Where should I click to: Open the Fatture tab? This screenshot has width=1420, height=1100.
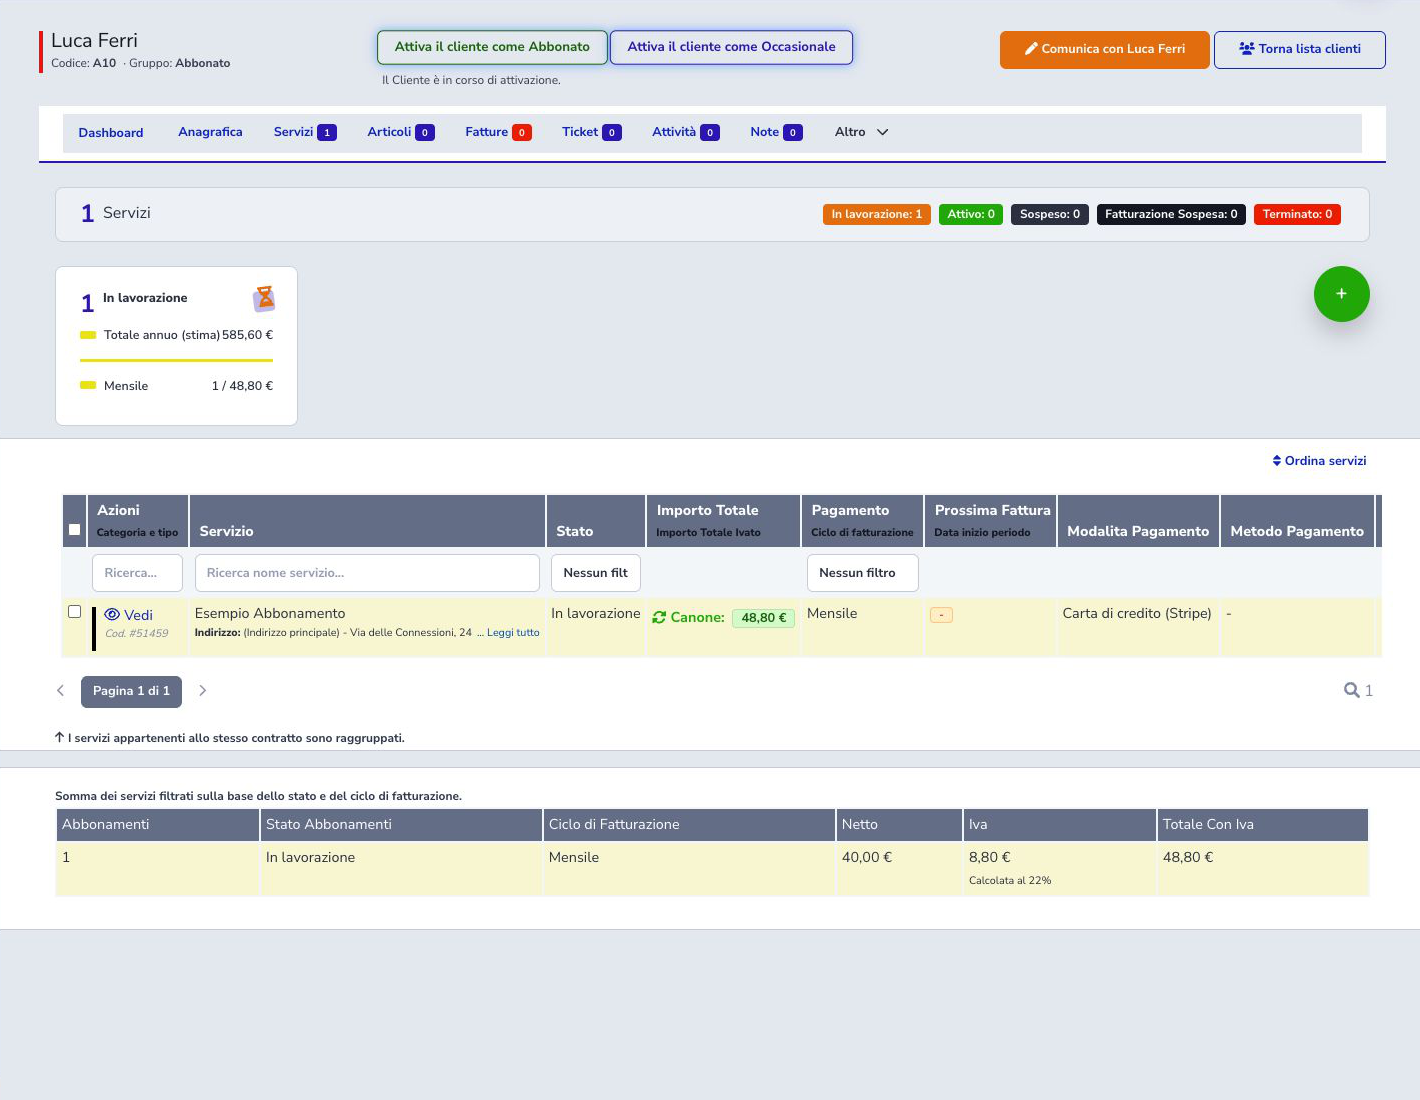(498, 132)
